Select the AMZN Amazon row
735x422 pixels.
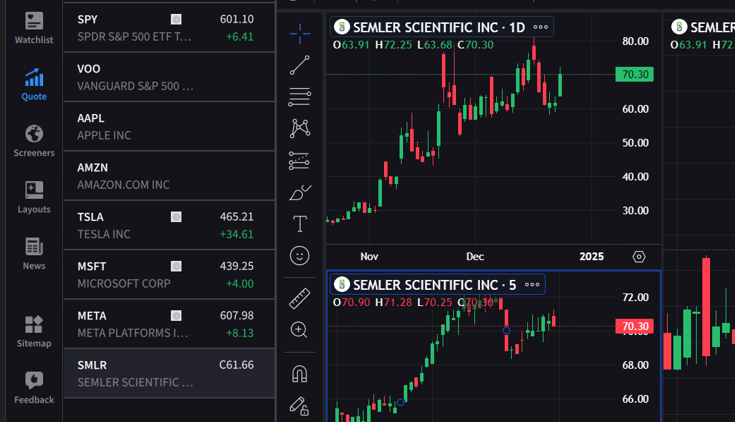click(169, 176)
